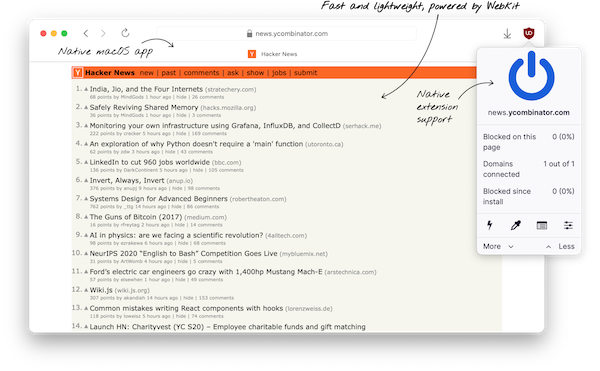Viewport: 600px width, 371px height.
Task: Open 'The Guns of Bitcoin (2017)'
Action: pos(136,217)
